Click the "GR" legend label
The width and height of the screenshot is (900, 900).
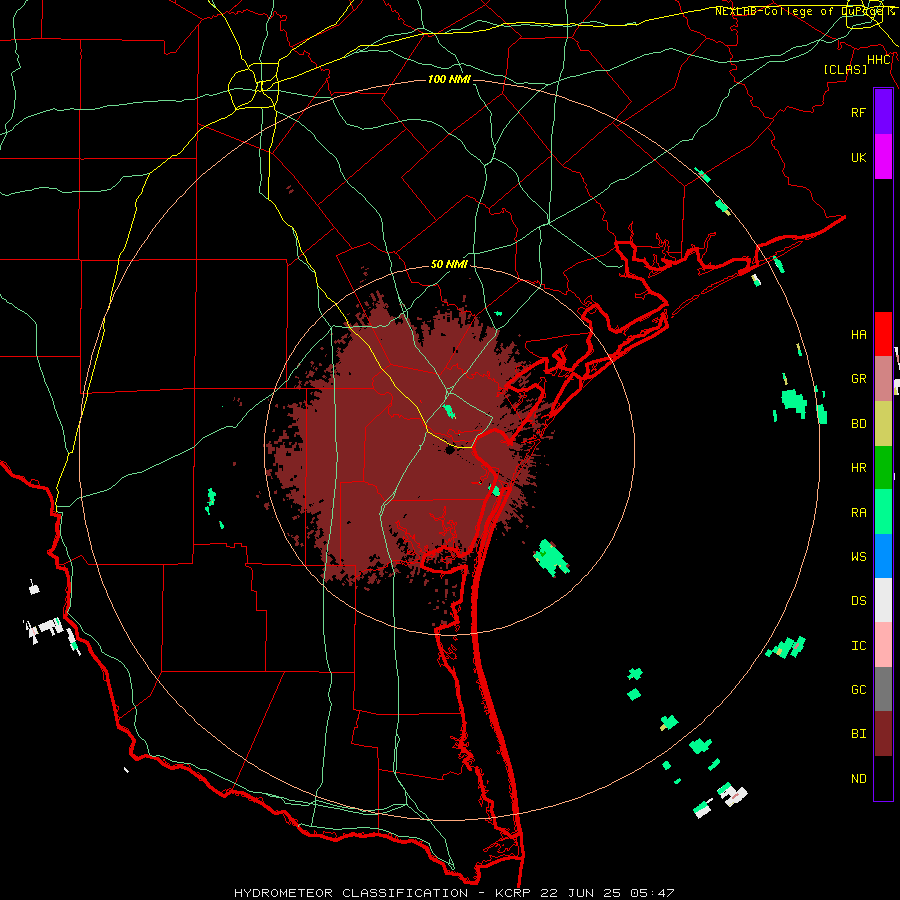(858, 379)
